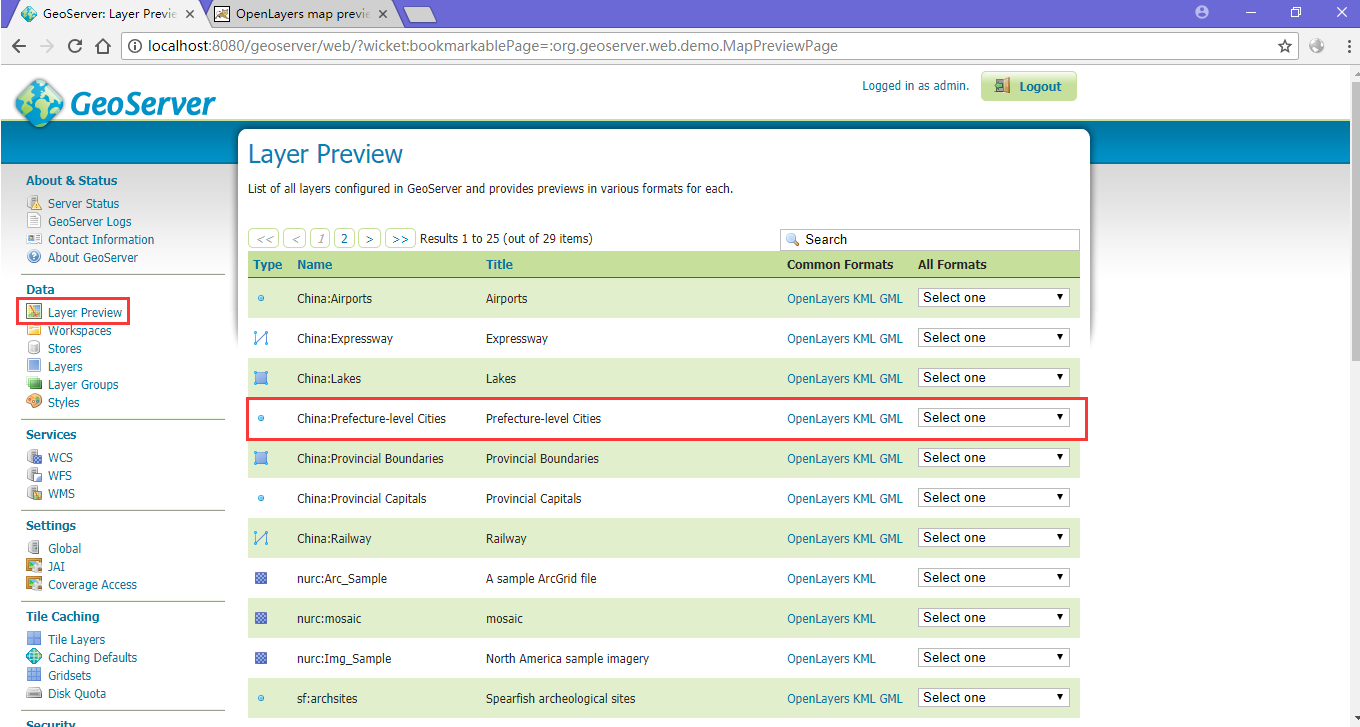Open KML preview for sf:archsites
Image resolution: width=1360 pixels, height=727 pixels.
[864, 699]
